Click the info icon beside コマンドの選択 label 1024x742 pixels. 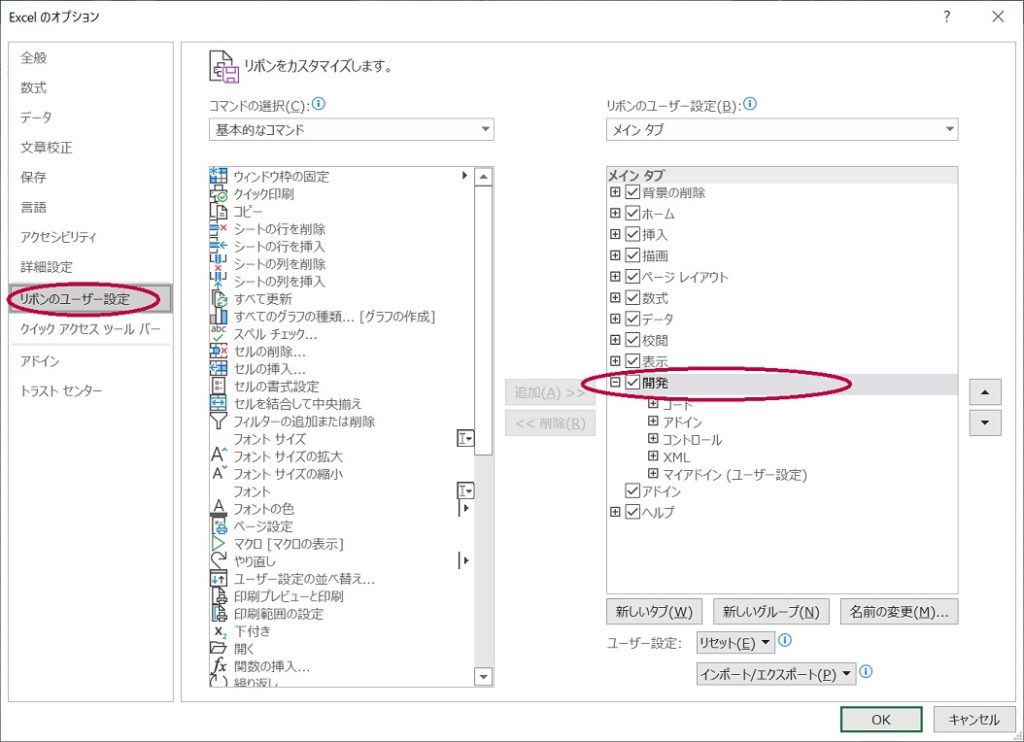(319, 104)
